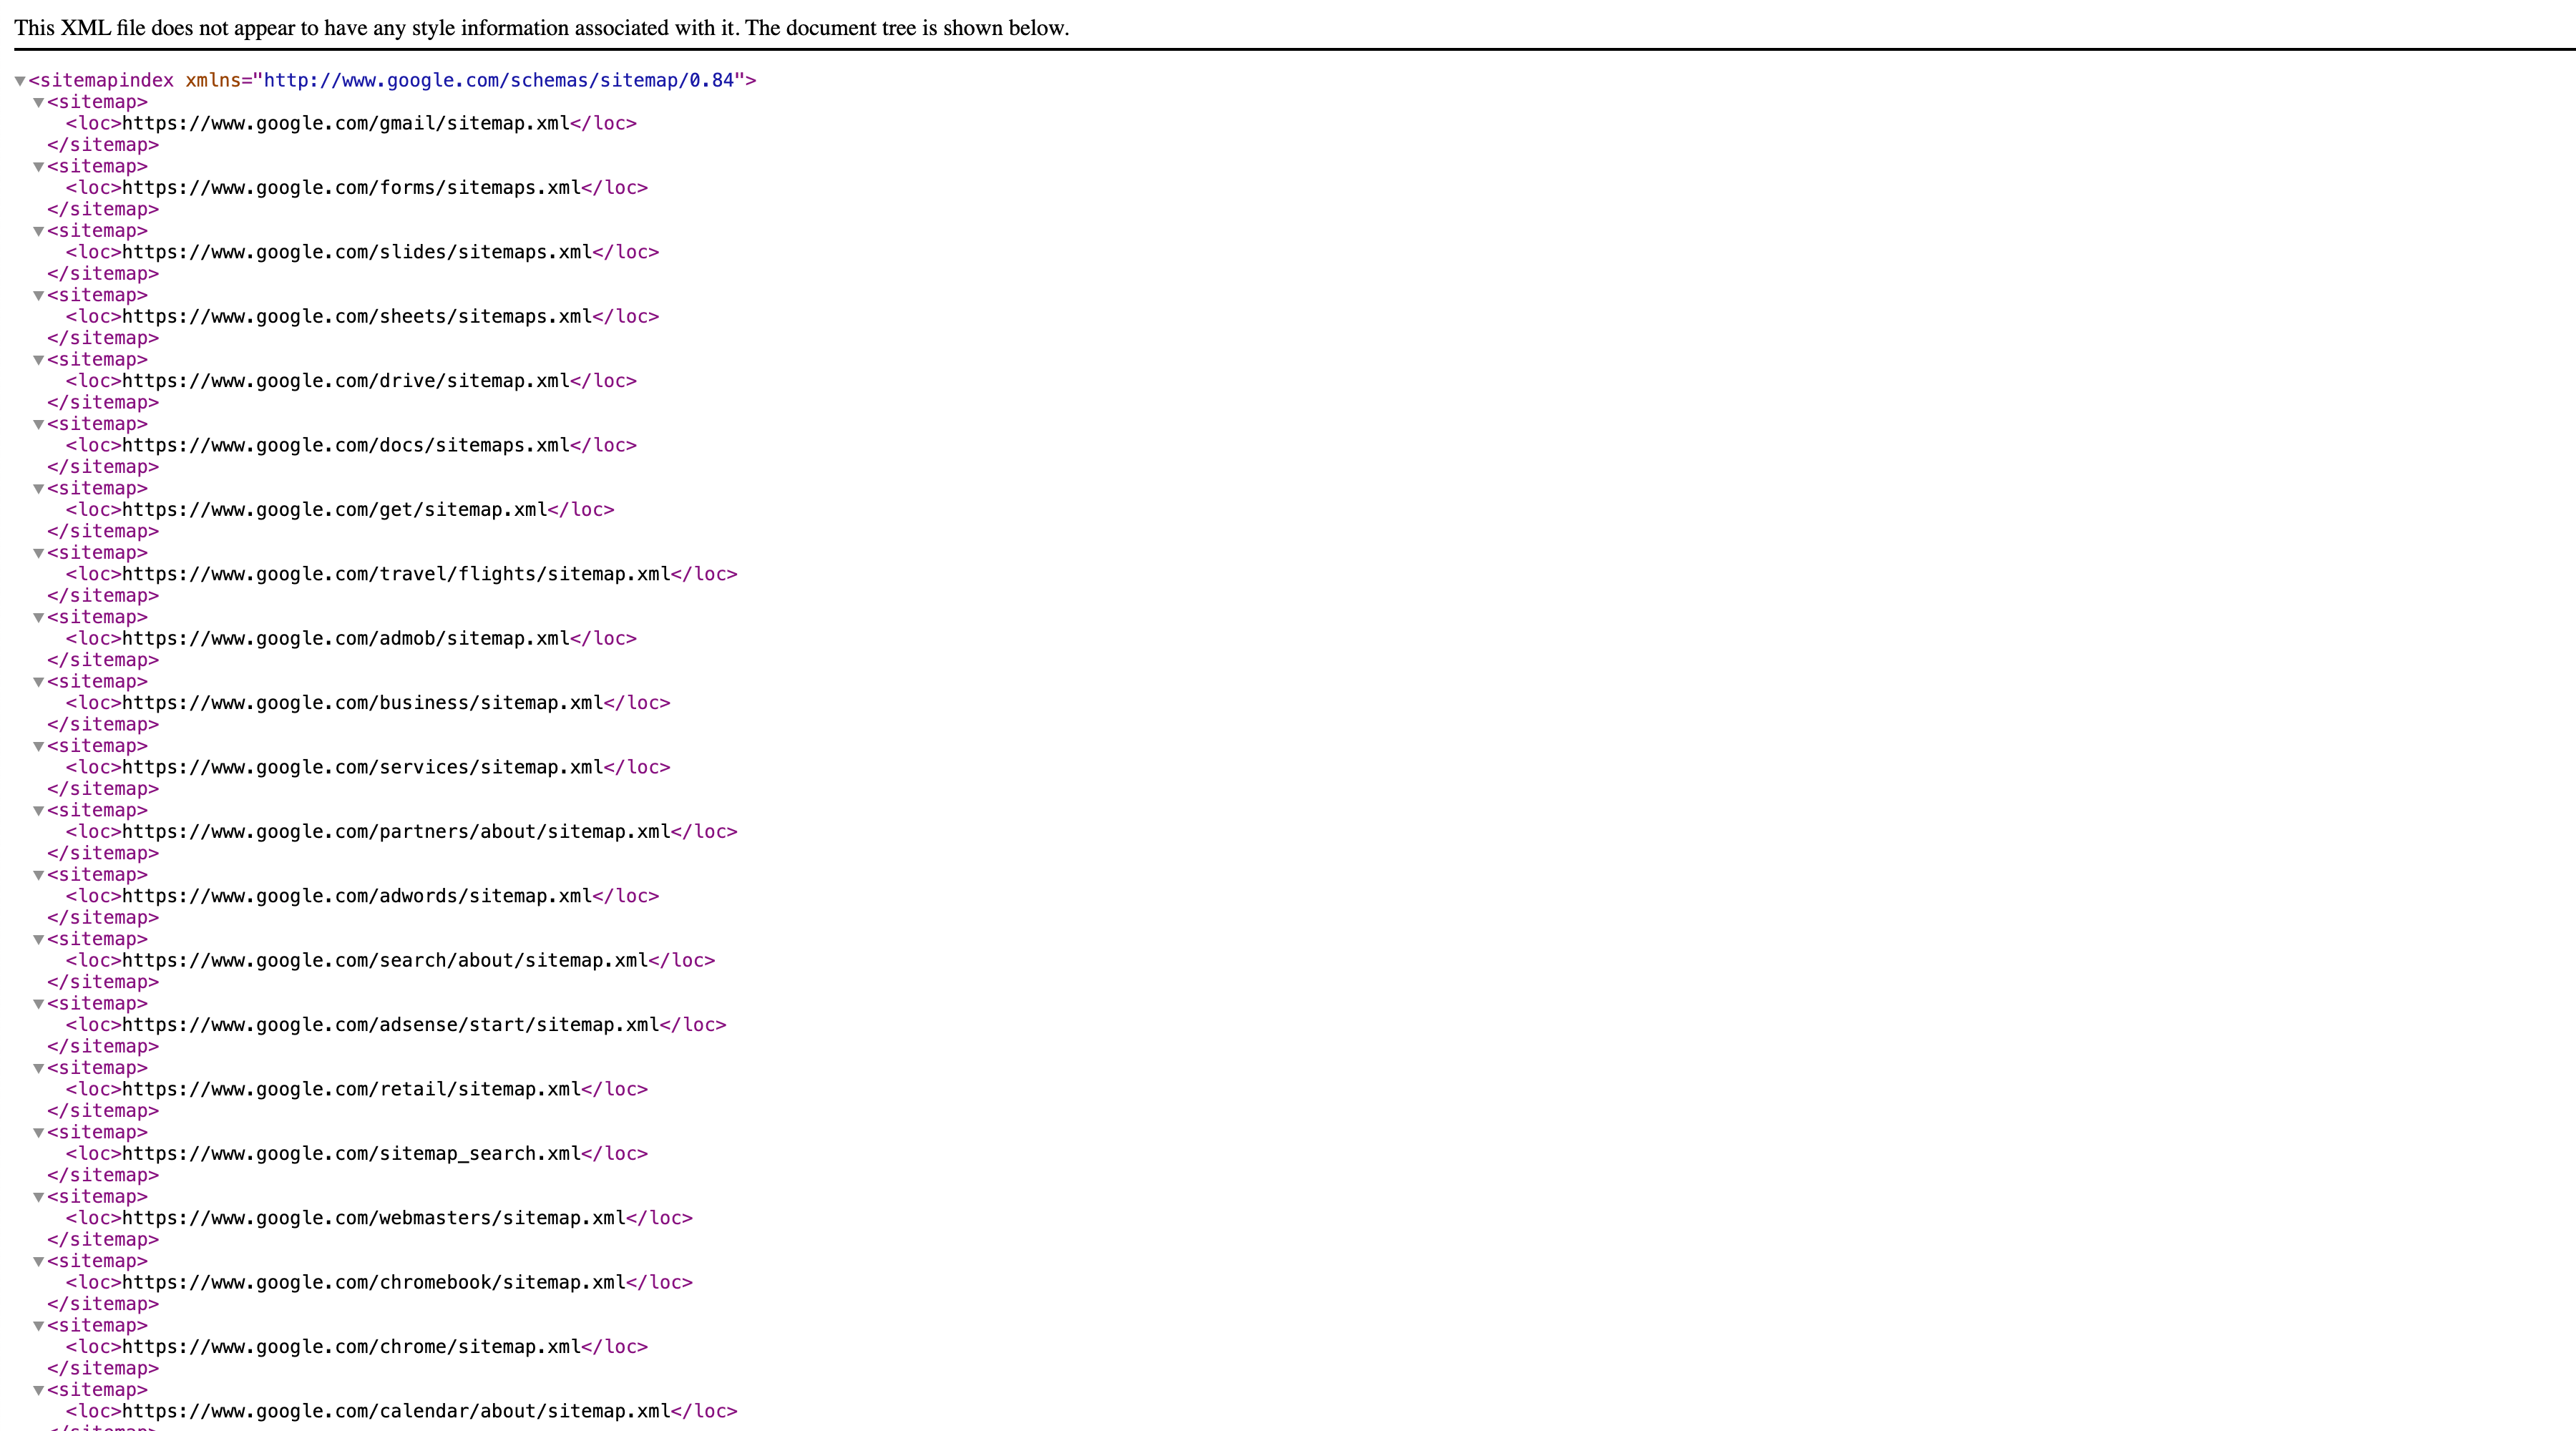This screenshot has height=1431, width=2576.
Task: Click the docs/sitemaps.xml URL text
Action: click(346, 445)
